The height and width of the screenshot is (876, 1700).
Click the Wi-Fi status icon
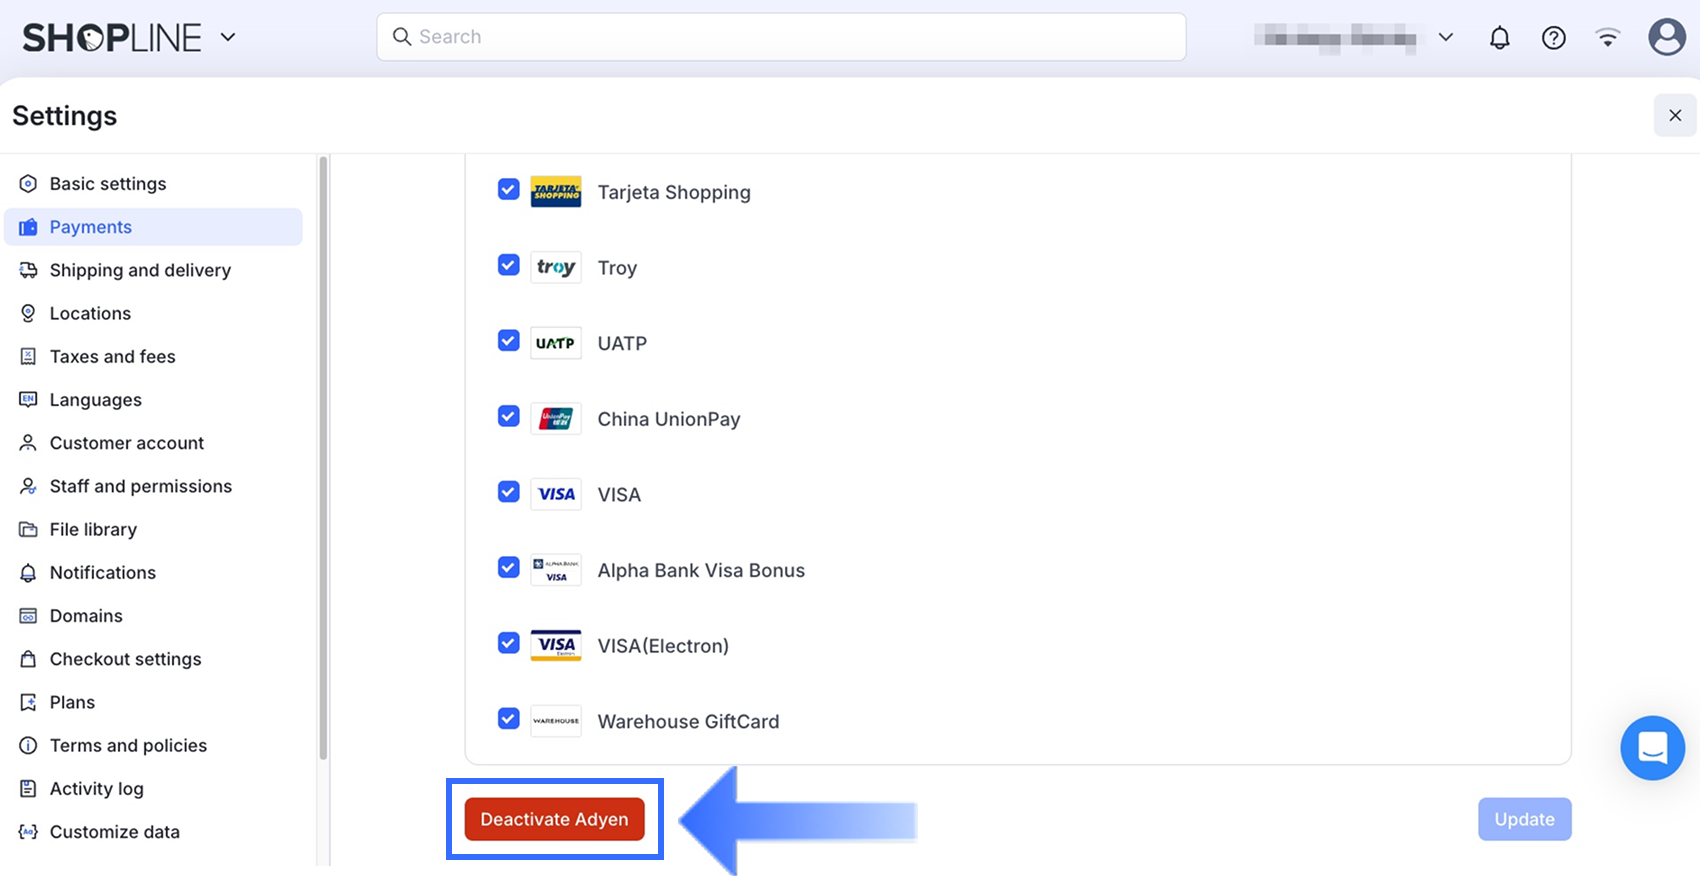[1607, 38]
